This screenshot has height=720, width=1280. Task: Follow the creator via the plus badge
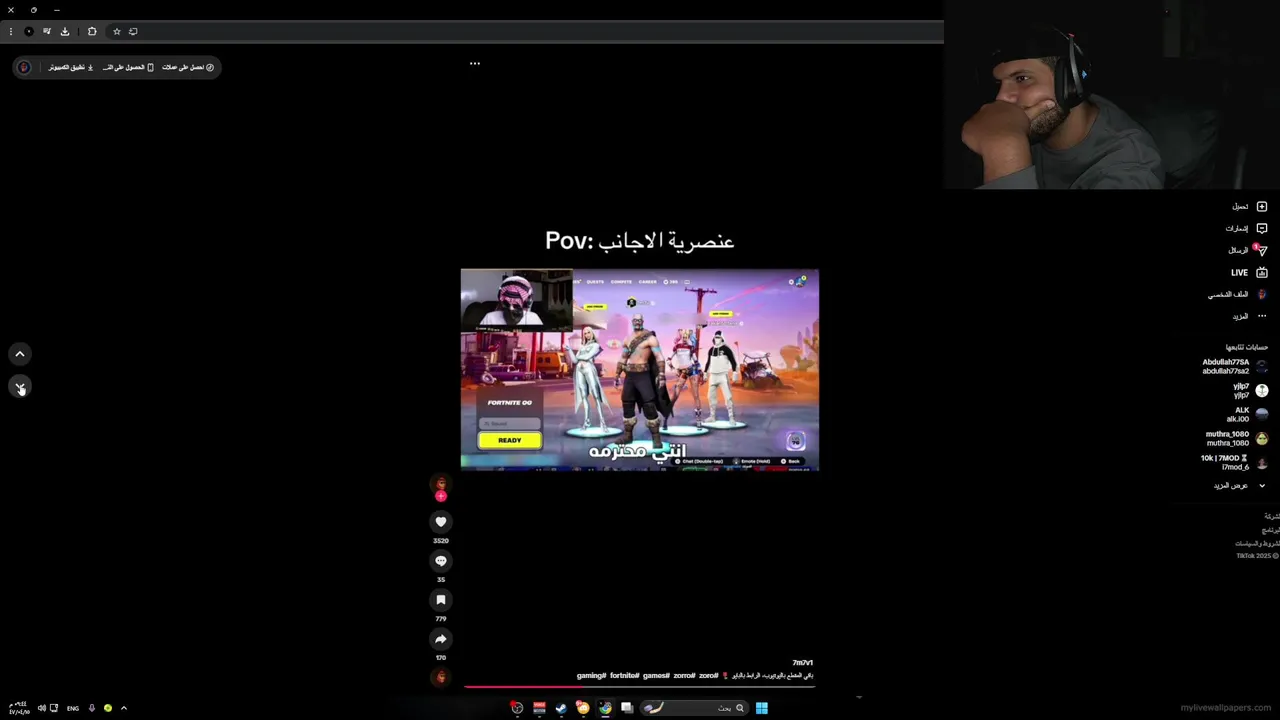coord(441,496)
